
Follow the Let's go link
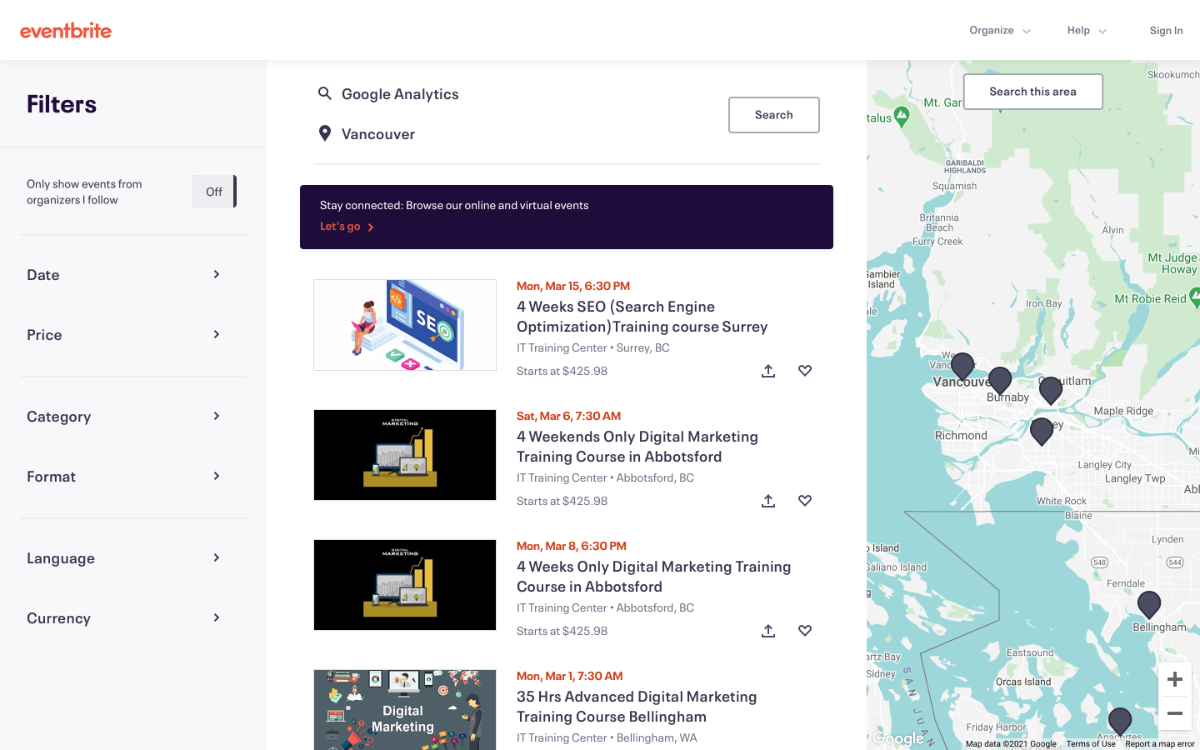[x=341, y=226]
